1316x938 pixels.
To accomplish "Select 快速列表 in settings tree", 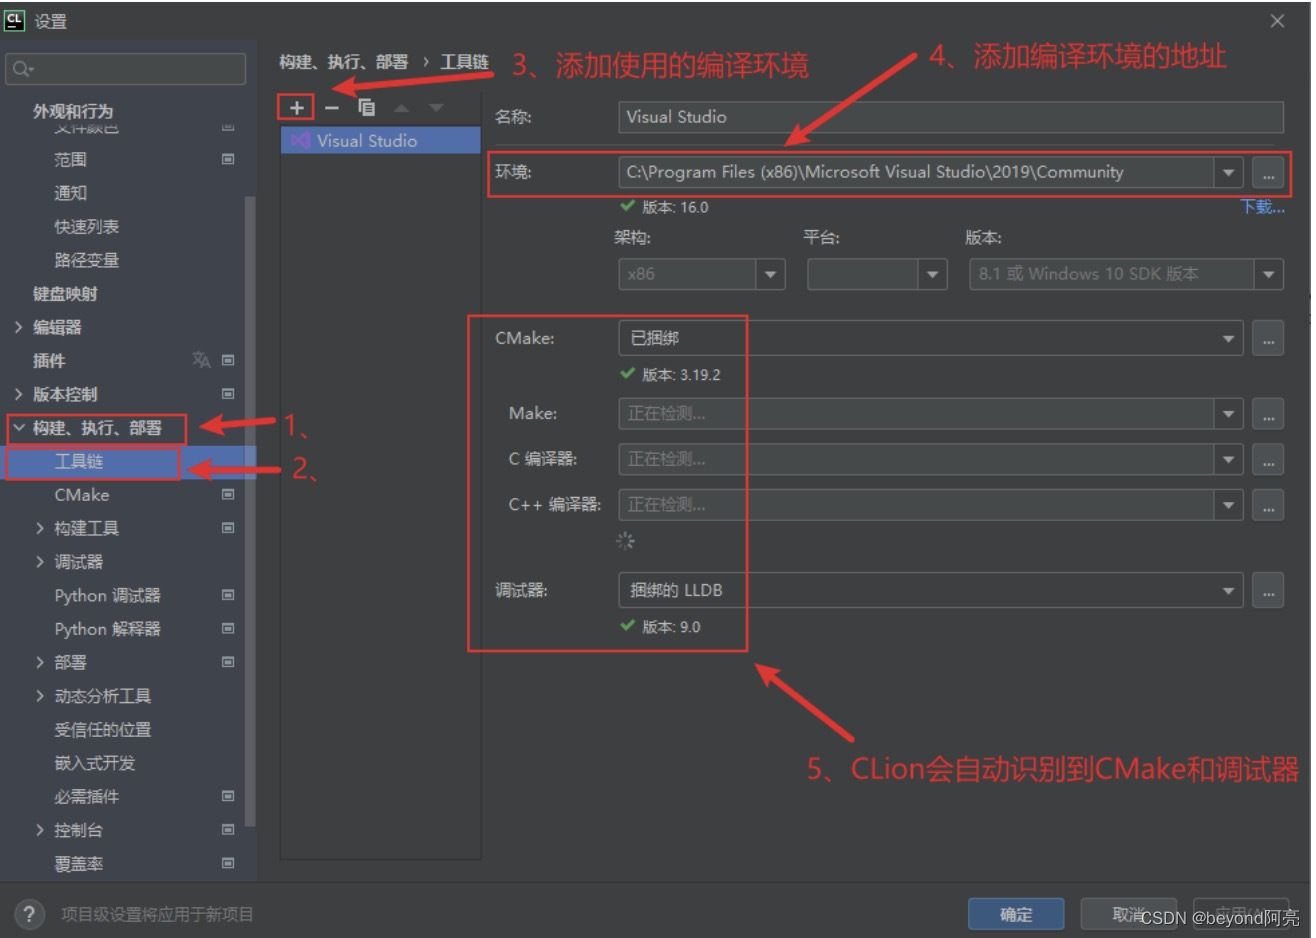I will (86, 227).
